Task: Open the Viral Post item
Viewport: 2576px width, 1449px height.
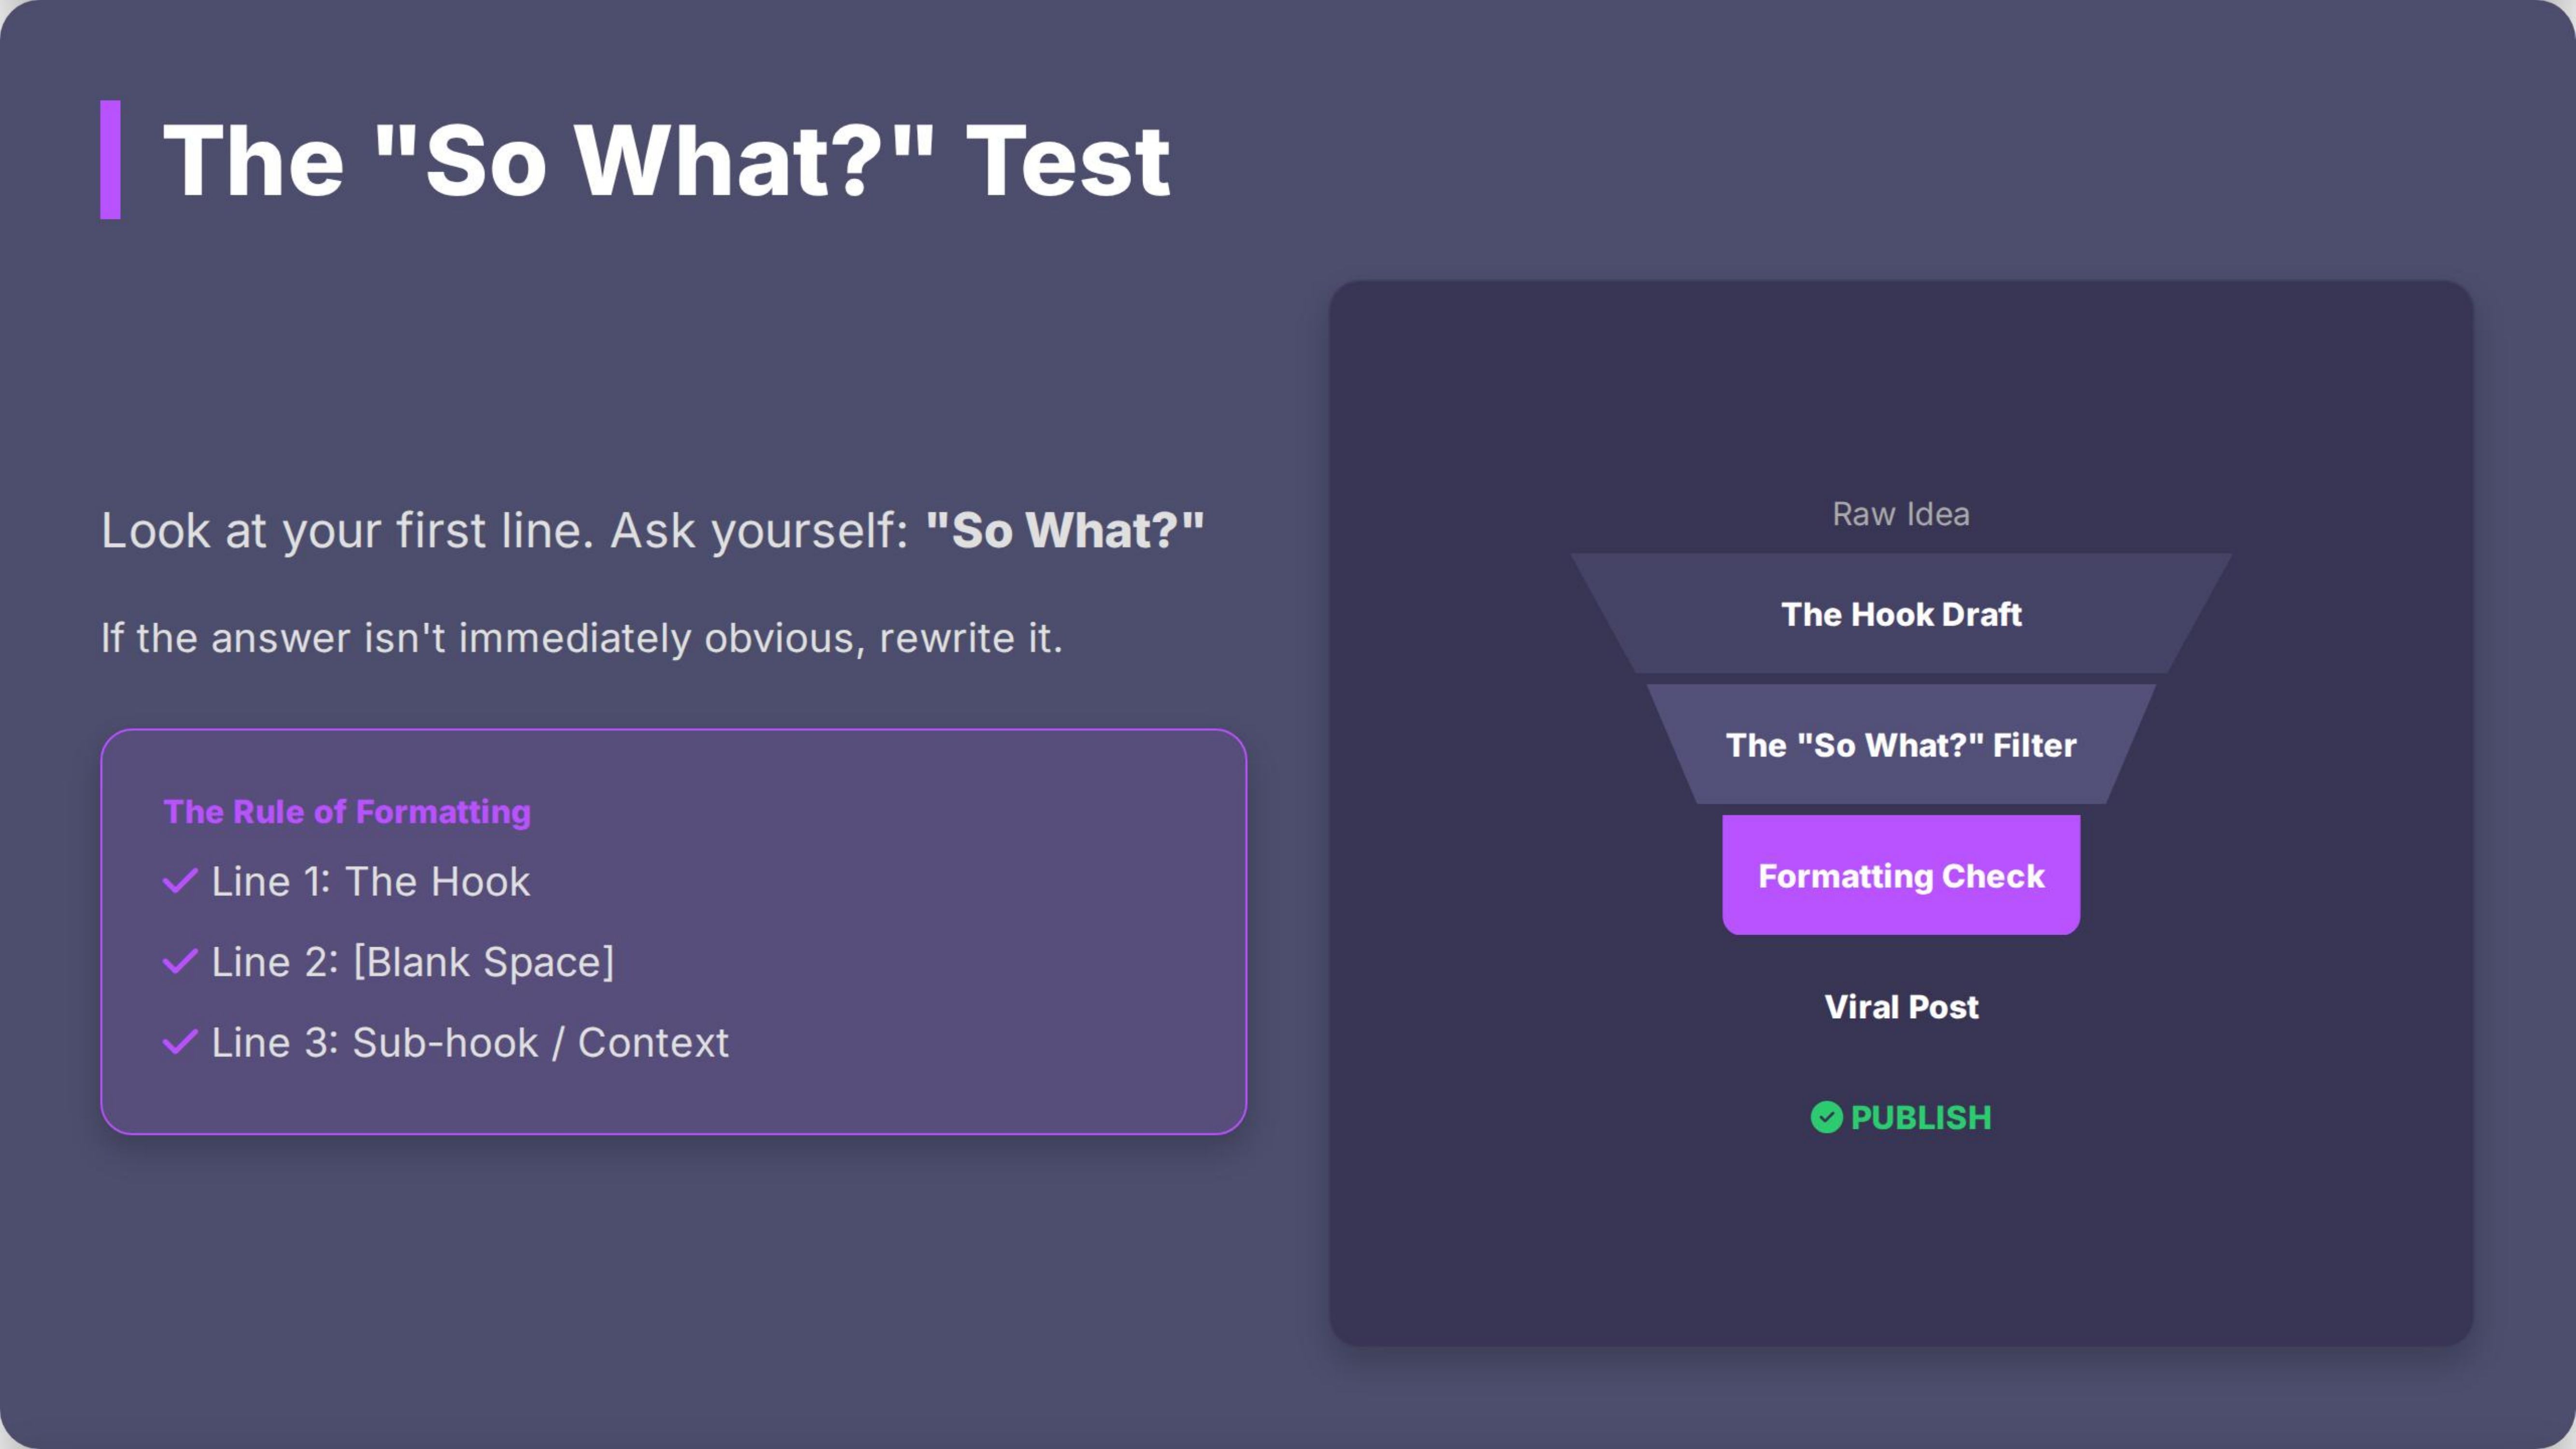Action: pyautogui.click(x=1900, y=1006)
